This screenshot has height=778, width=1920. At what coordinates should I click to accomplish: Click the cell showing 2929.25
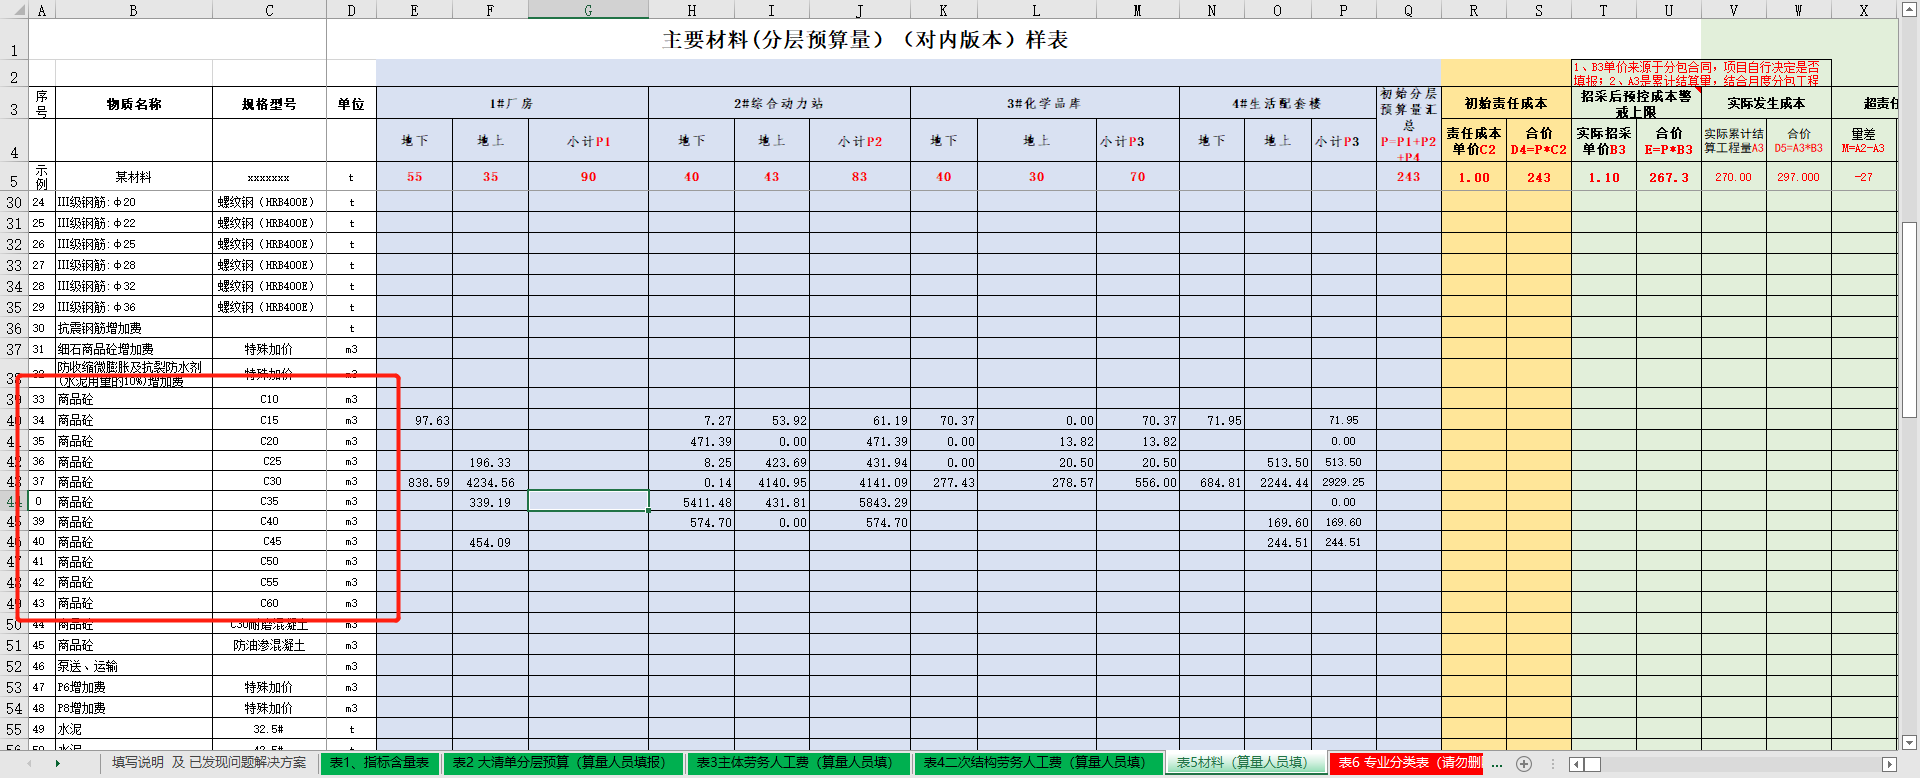click(1343, 482)
